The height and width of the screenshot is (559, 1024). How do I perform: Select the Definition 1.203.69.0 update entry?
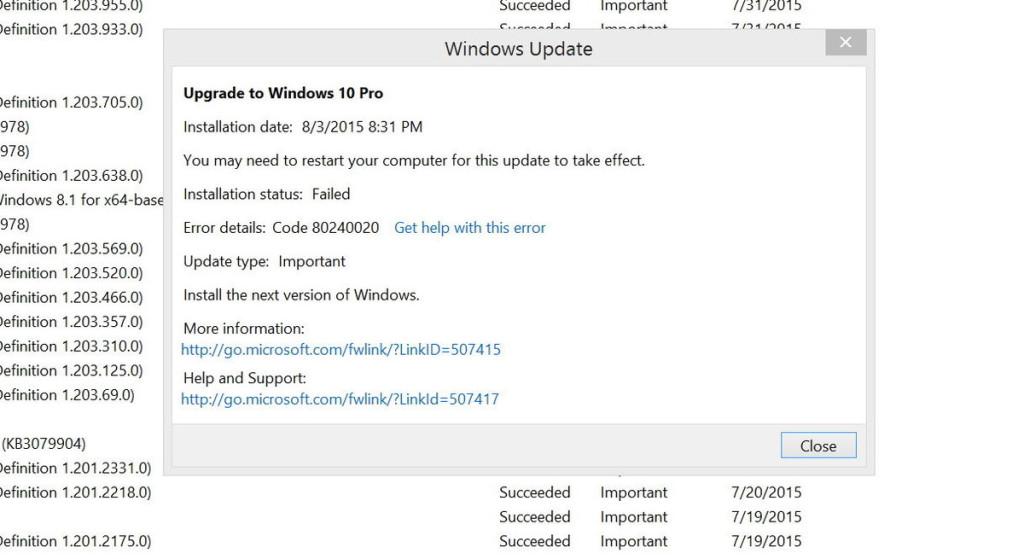[x=66, y=395]
